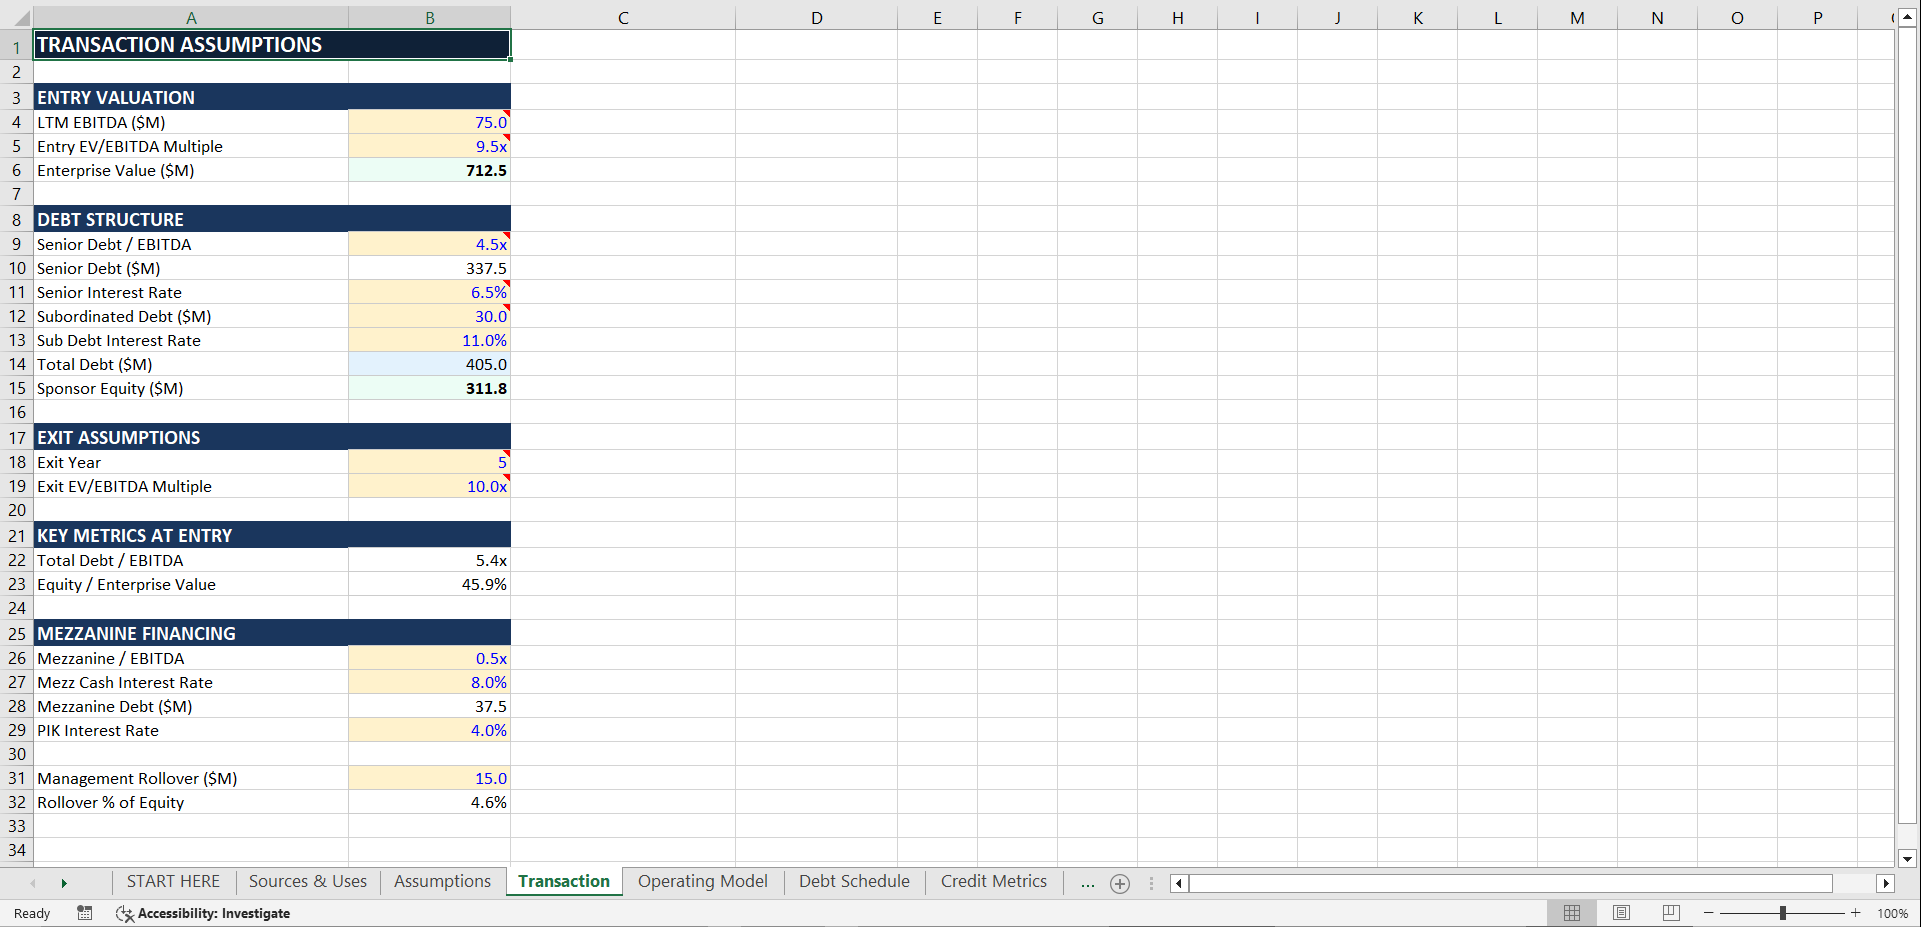
Task: Click the next sheet navigation arrow
Action: (x=64, y=884)
